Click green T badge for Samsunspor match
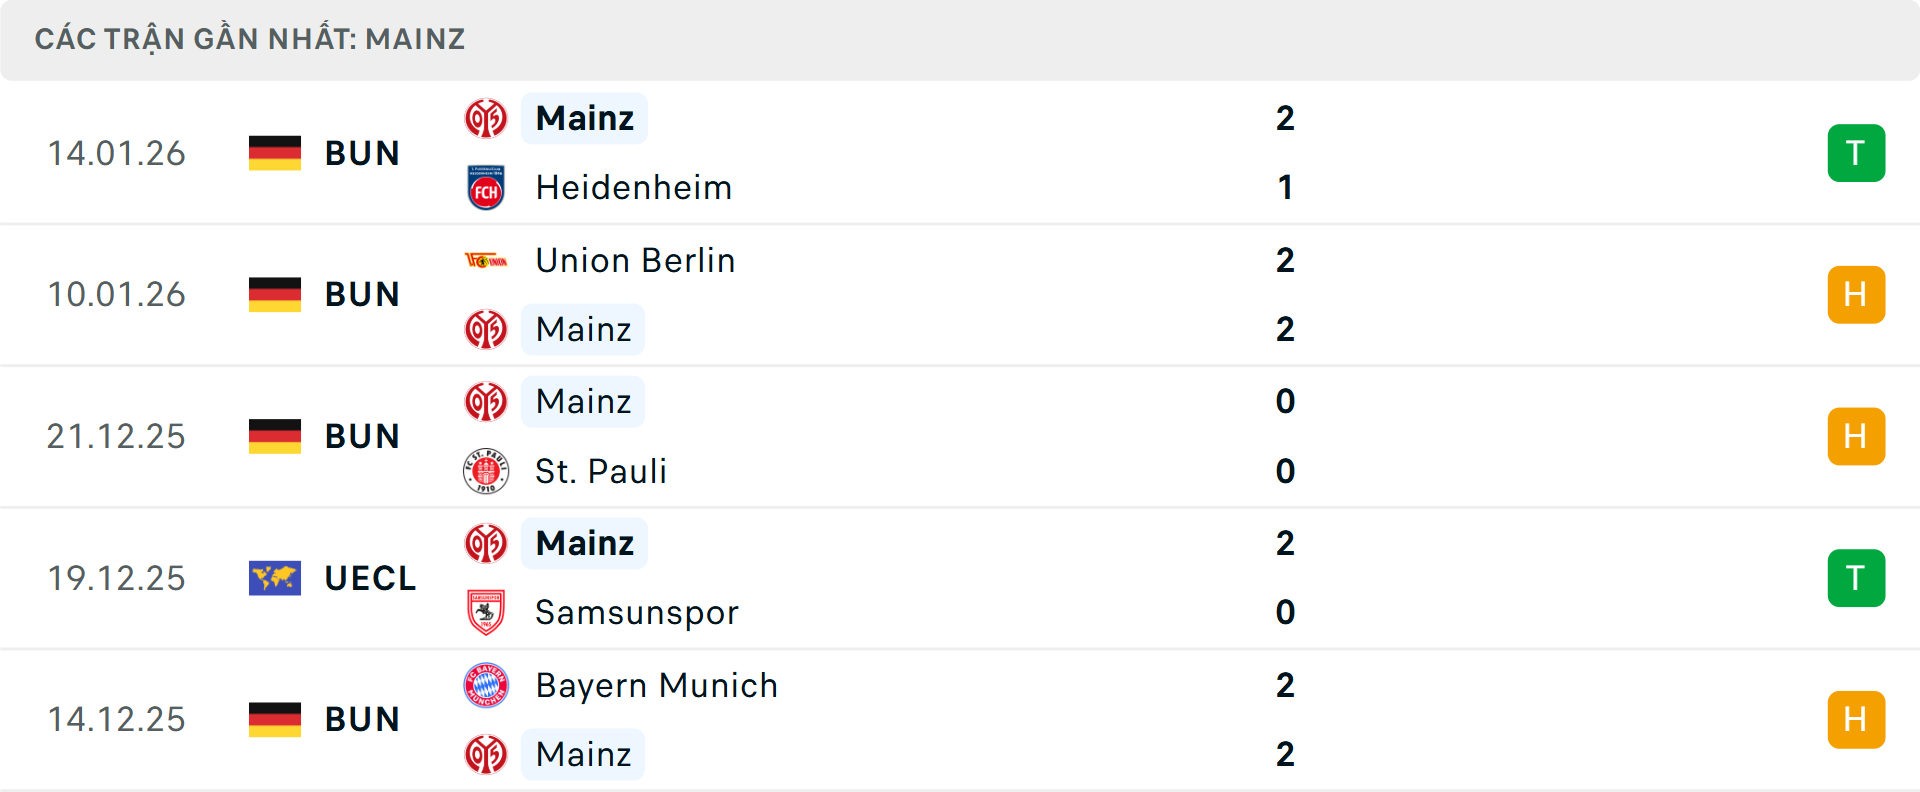 (x=1856, y=578)
